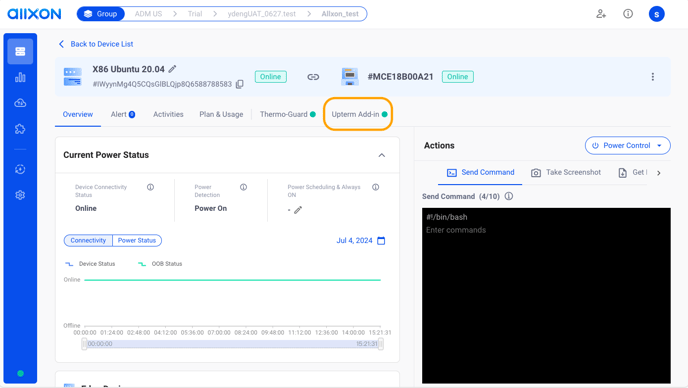Show Send Command limit info icon
The height and width of the screenshot is (388, 688).
[509, 196]
